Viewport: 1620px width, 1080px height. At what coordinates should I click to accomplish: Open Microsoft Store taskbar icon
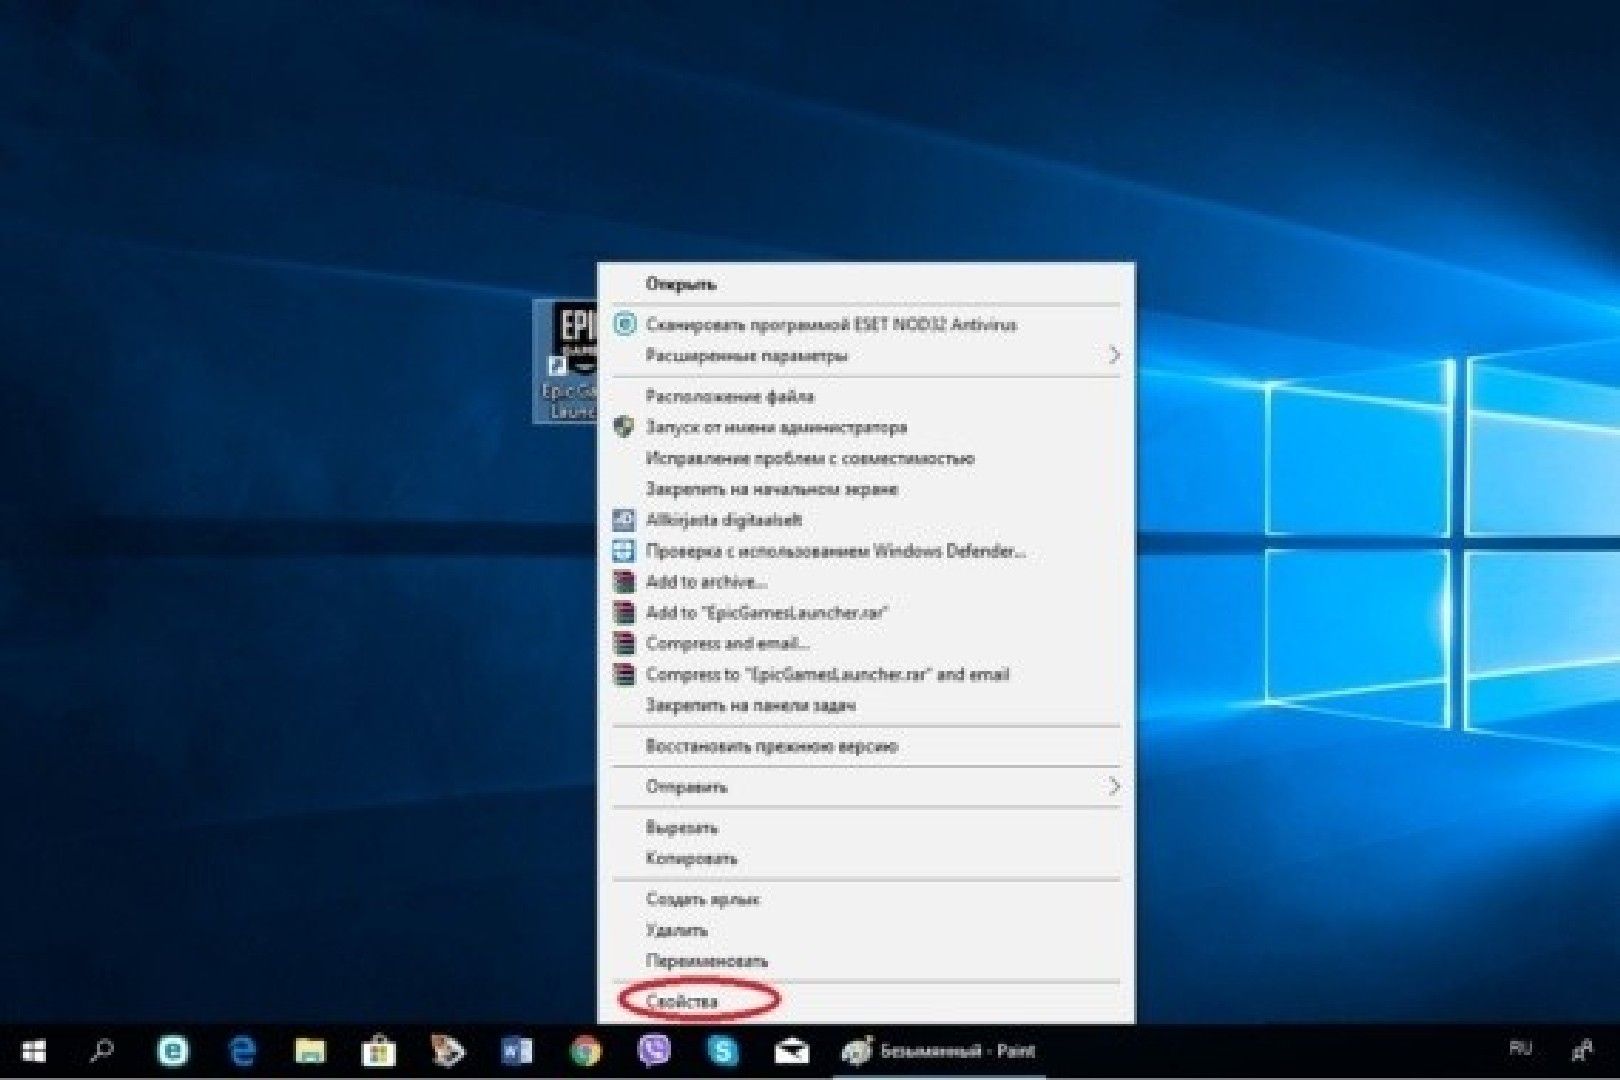coord(379,1051)
